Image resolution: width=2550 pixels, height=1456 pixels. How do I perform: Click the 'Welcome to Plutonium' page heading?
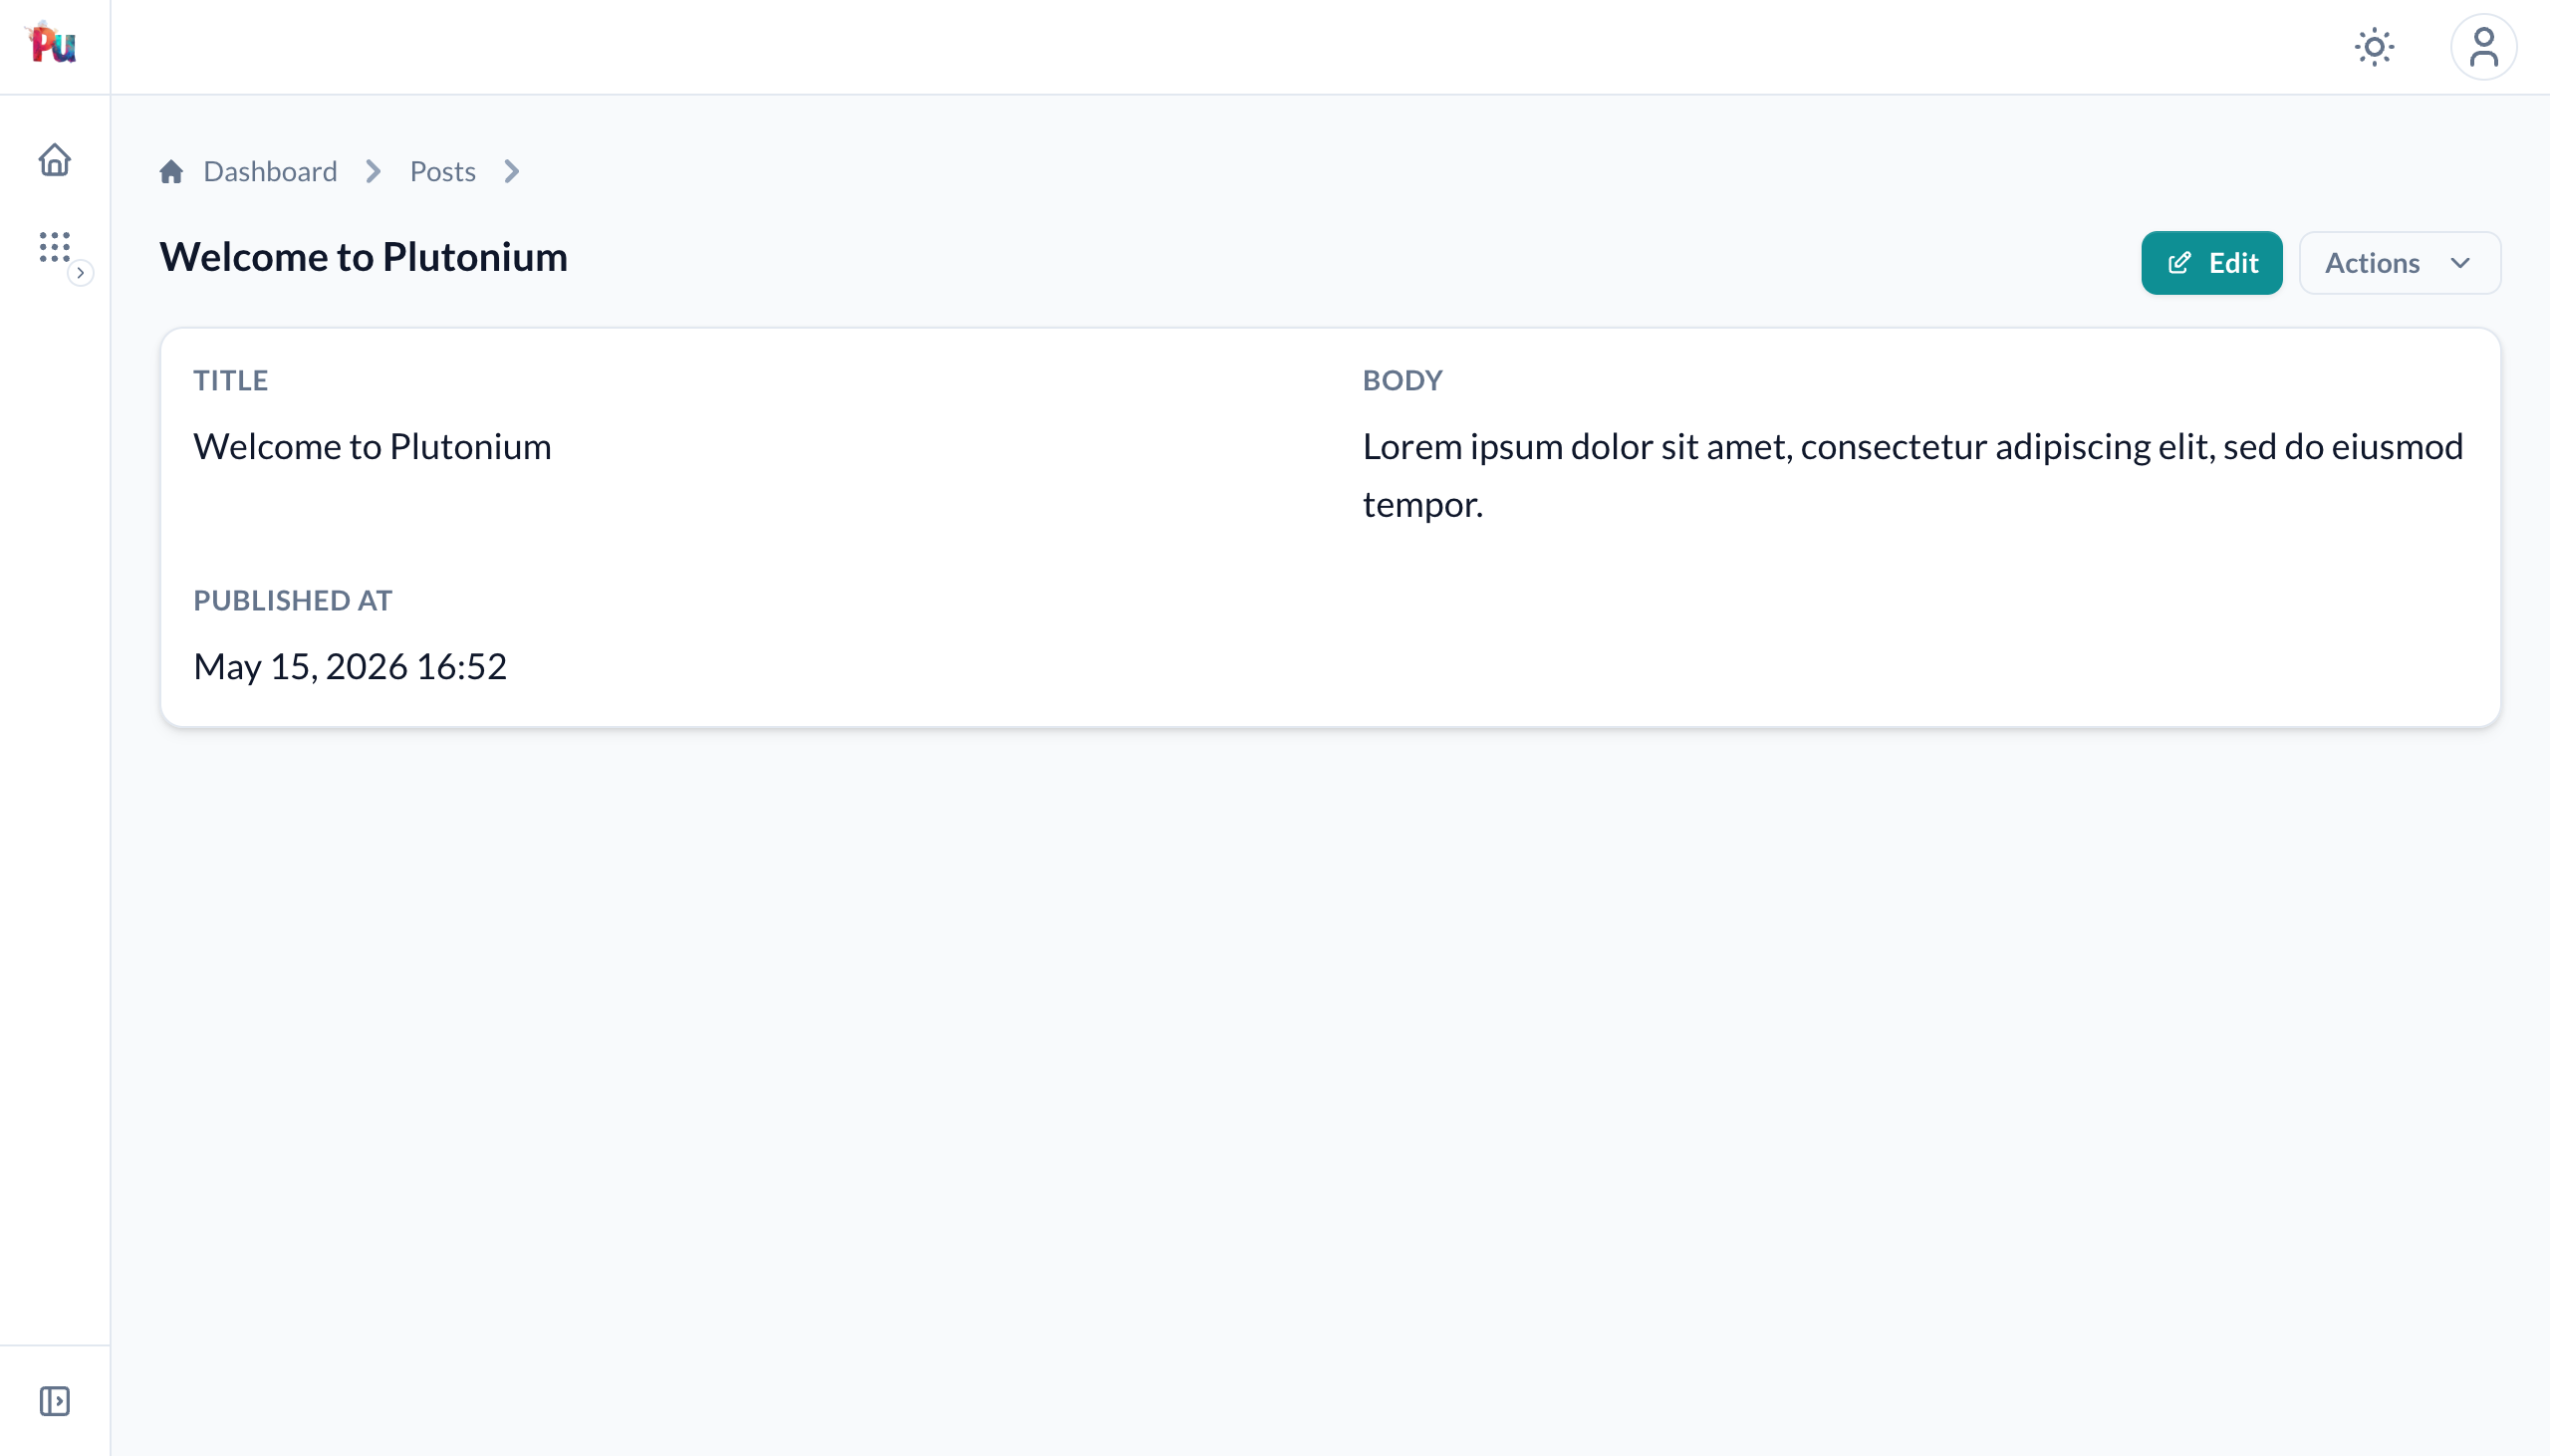(364, 257)
